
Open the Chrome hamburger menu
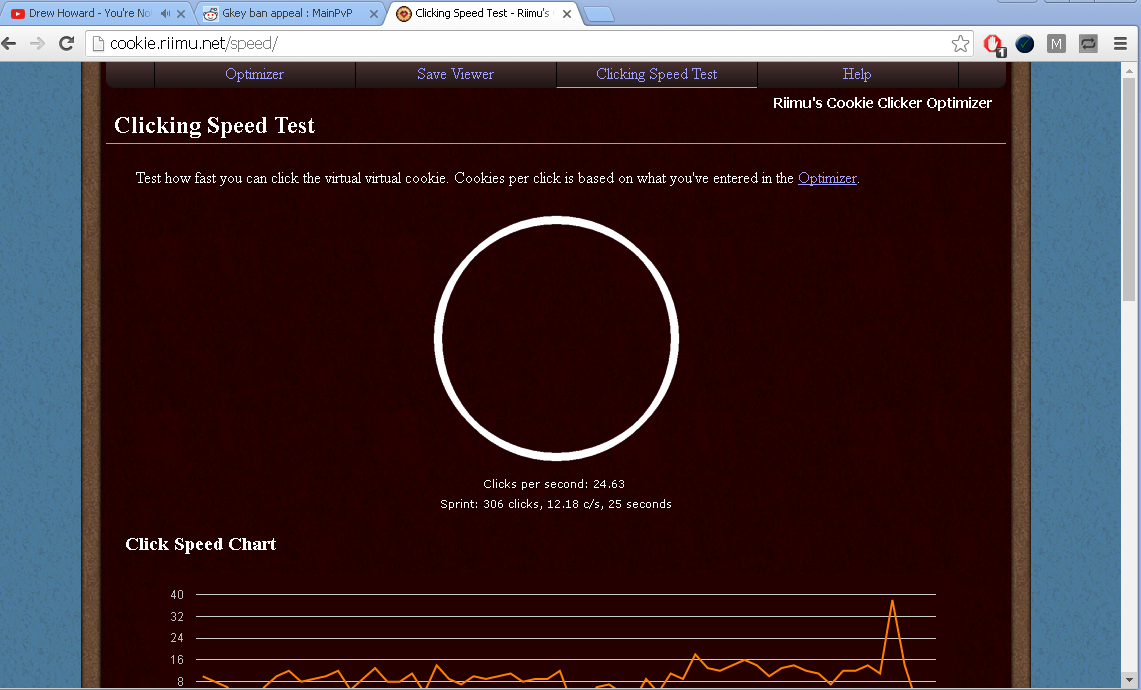pyautogui.click(x=1120, y=44)
